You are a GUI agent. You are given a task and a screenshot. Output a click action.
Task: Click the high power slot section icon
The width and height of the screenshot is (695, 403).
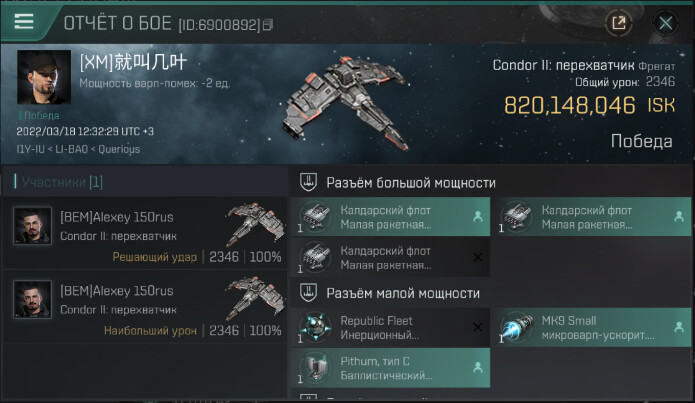click(x=308, y=182)
